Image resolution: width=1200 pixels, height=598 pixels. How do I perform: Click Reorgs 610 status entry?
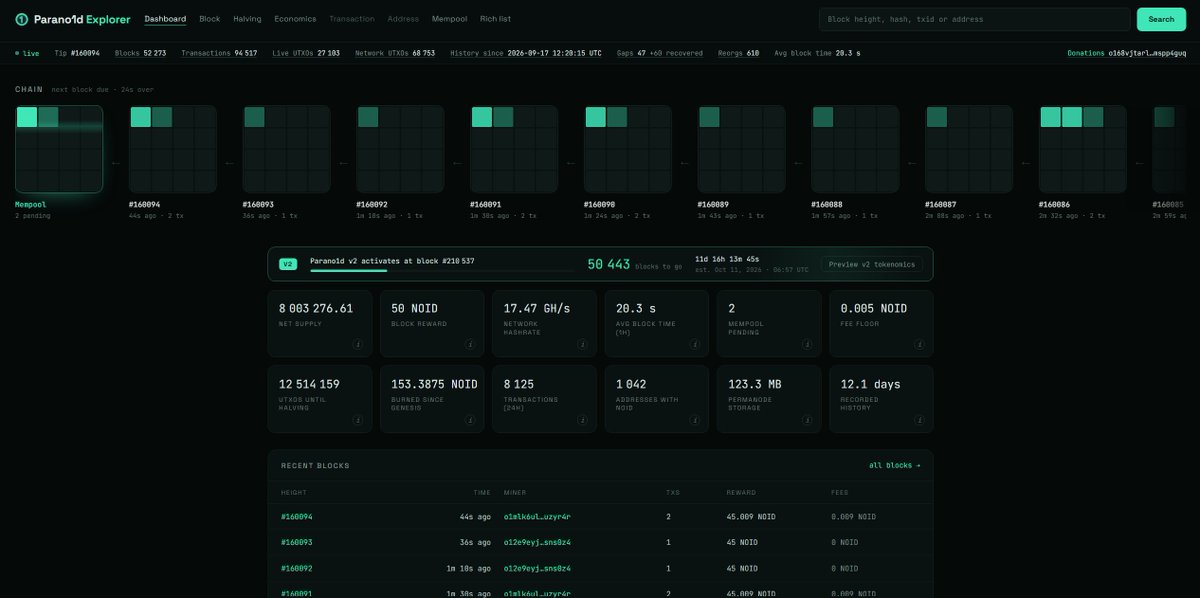click(x=738, y=53)
